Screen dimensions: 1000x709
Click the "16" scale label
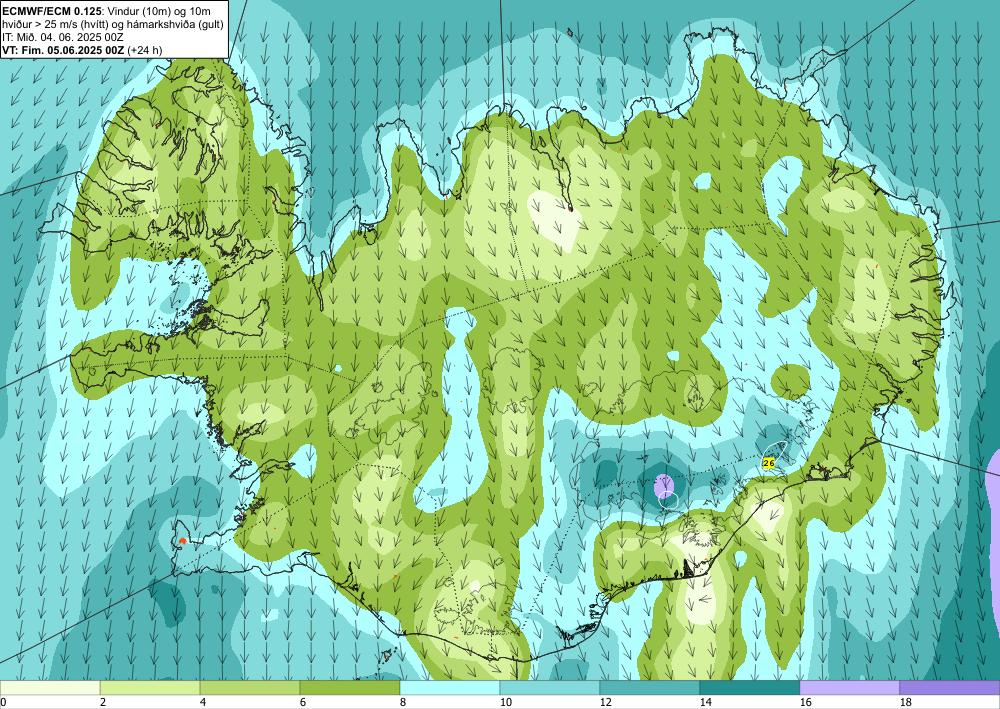point(805,702)
